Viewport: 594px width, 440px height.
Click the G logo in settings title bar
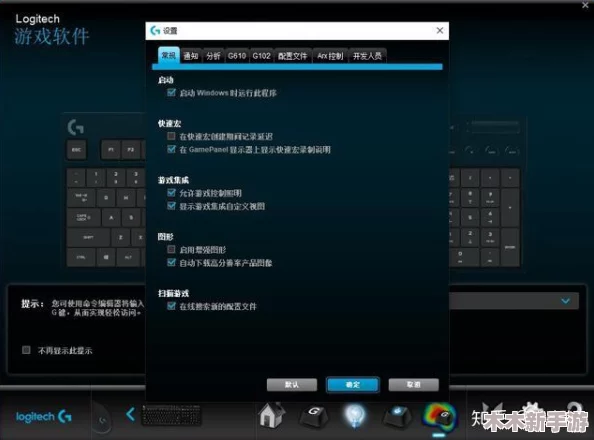pyautogui.click(x=155, y=30)
